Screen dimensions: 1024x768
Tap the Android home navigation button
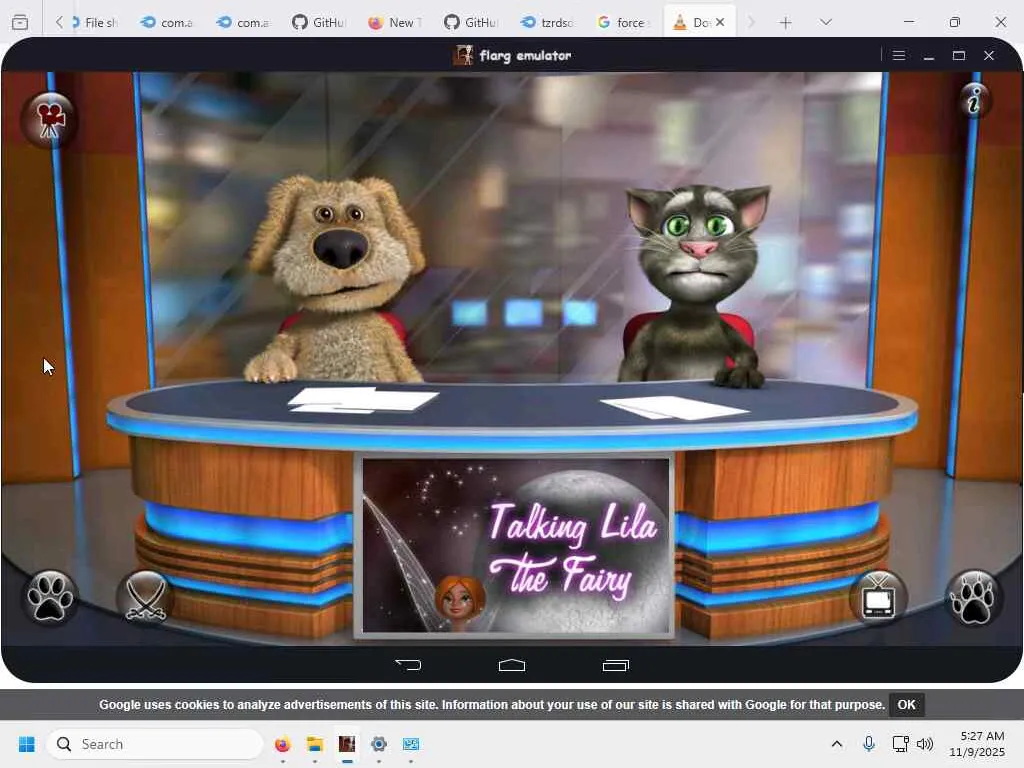512,665
